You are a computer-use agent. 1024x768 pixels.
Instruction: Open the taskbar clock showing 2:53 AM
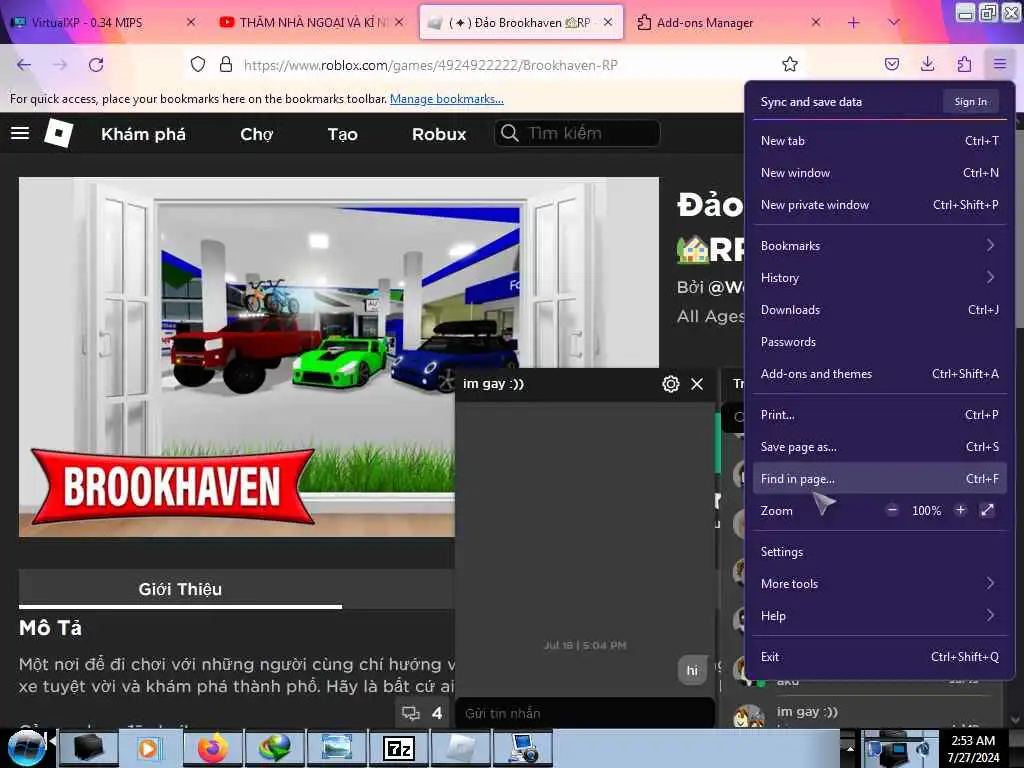pyautogui.click(x=973, y=748)
